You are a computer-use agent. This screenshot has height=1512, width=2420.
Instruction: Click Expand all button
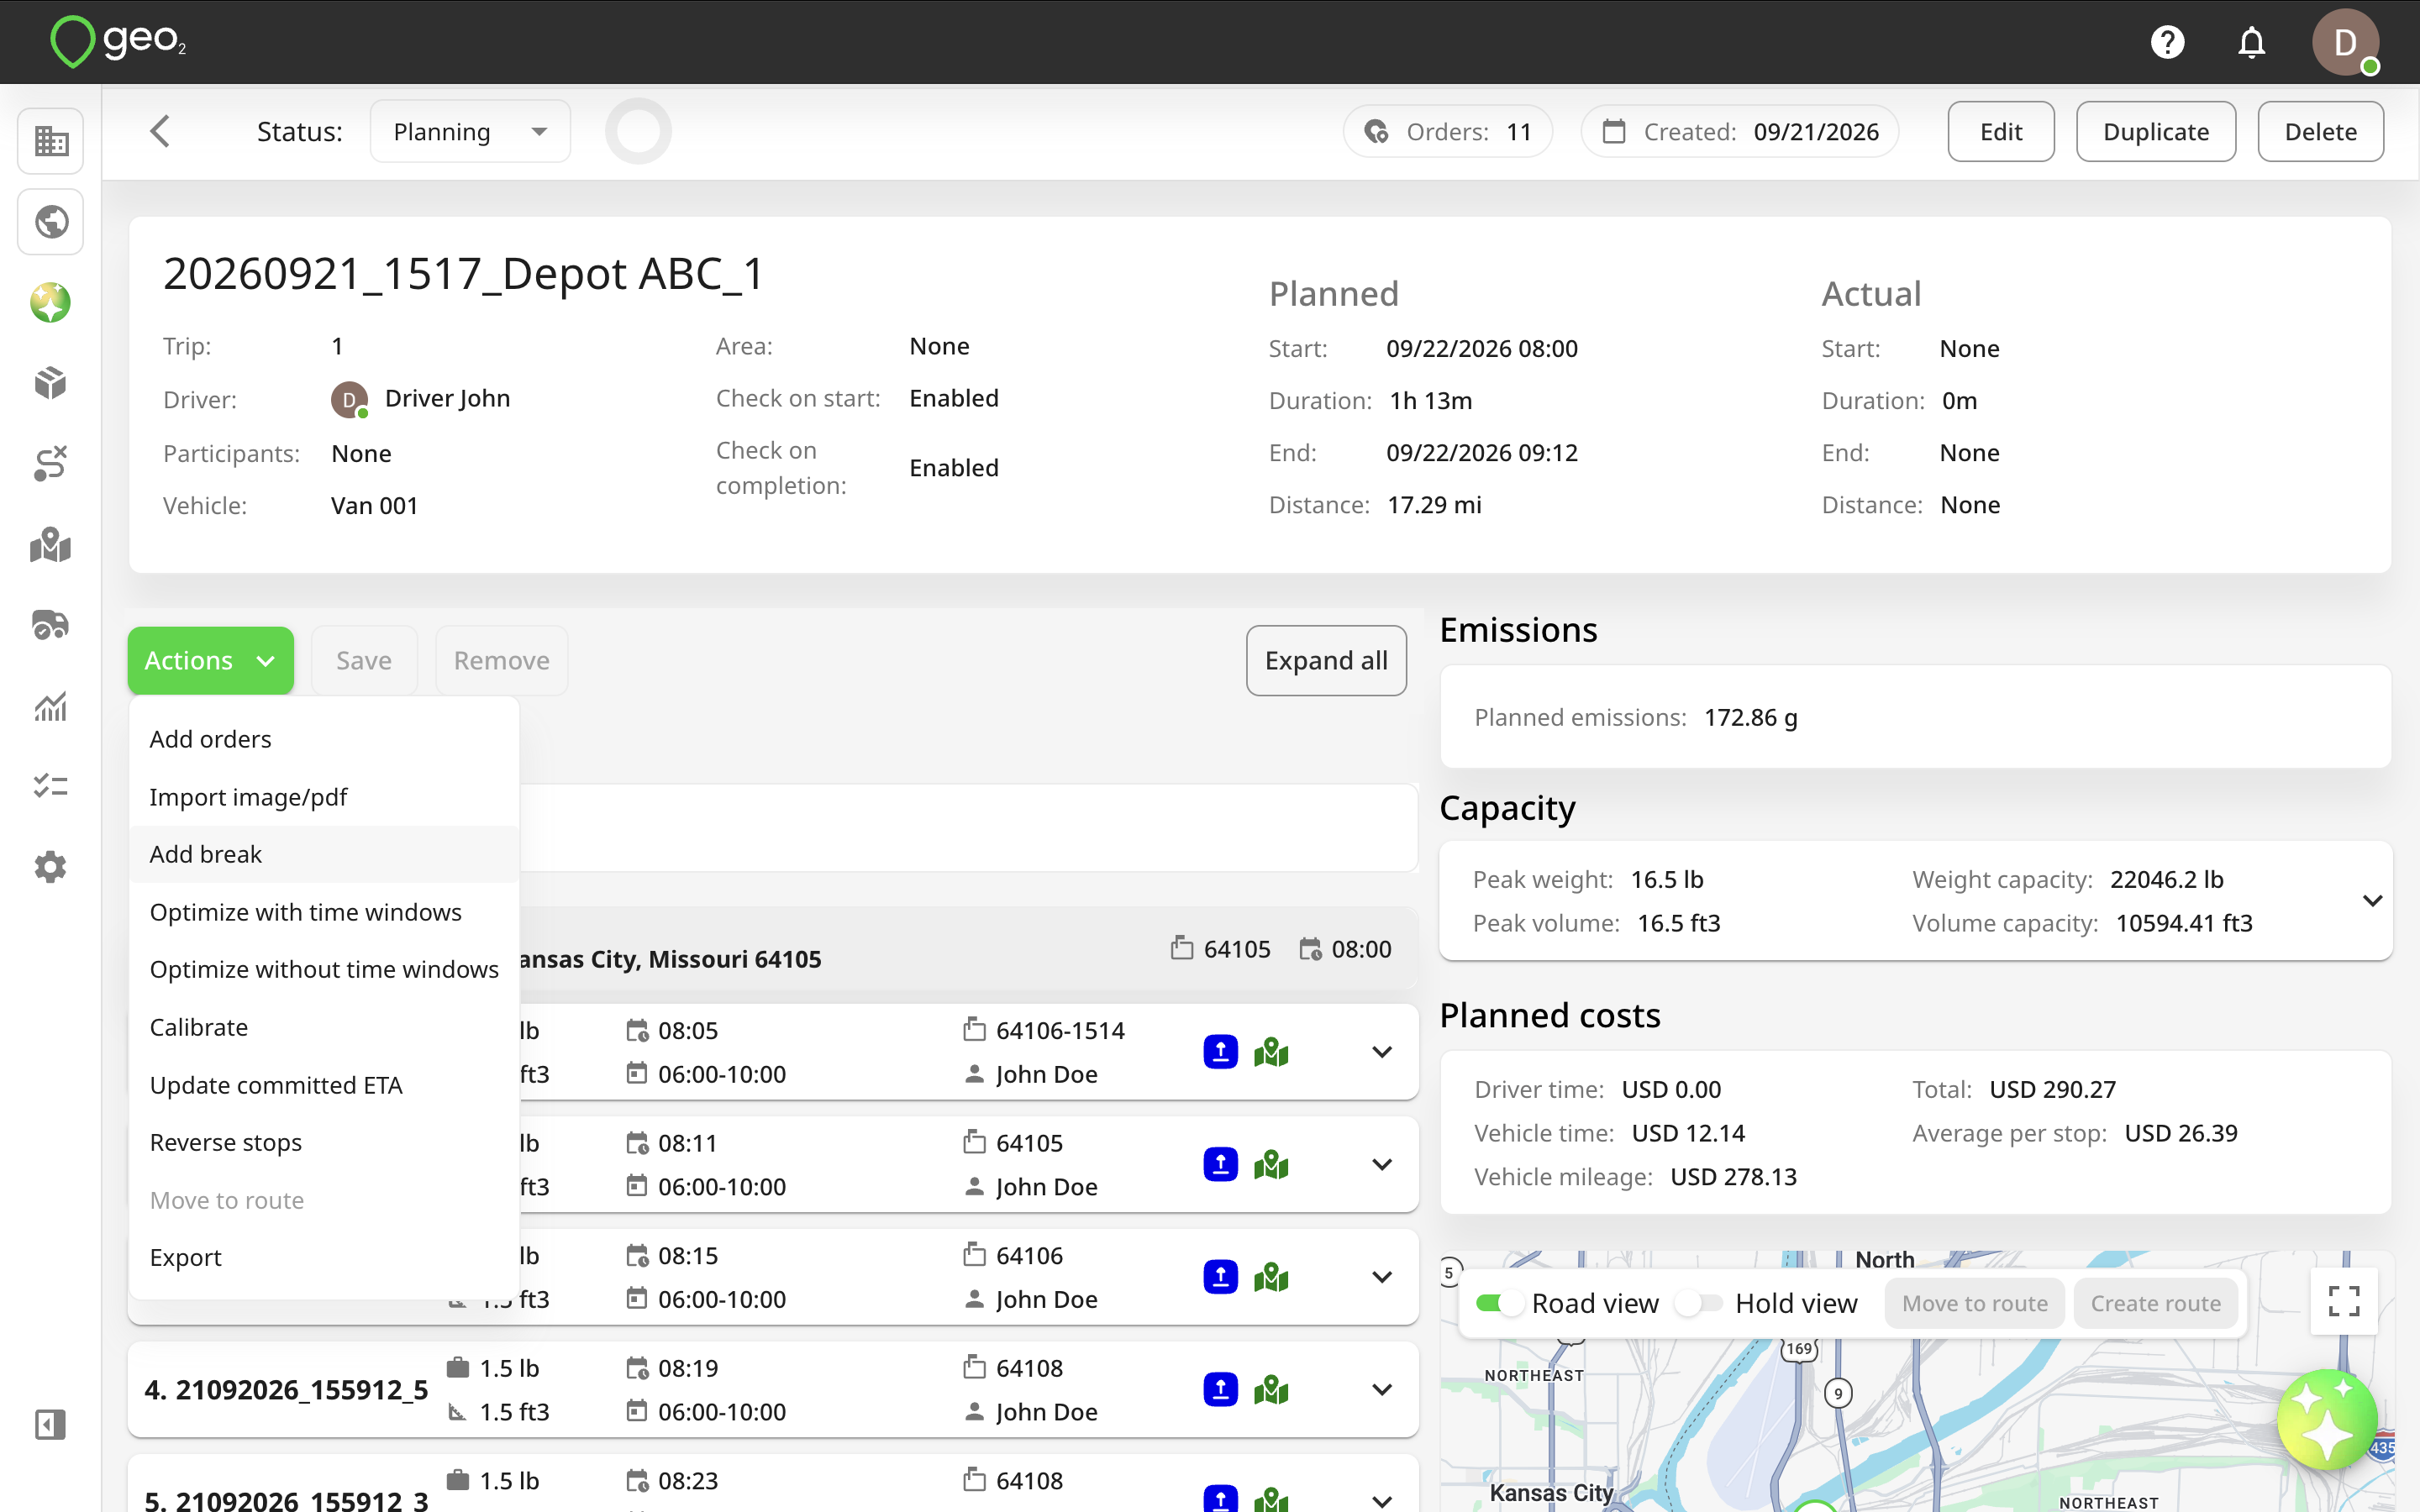pyautogui.click(x=1326, y=660)
